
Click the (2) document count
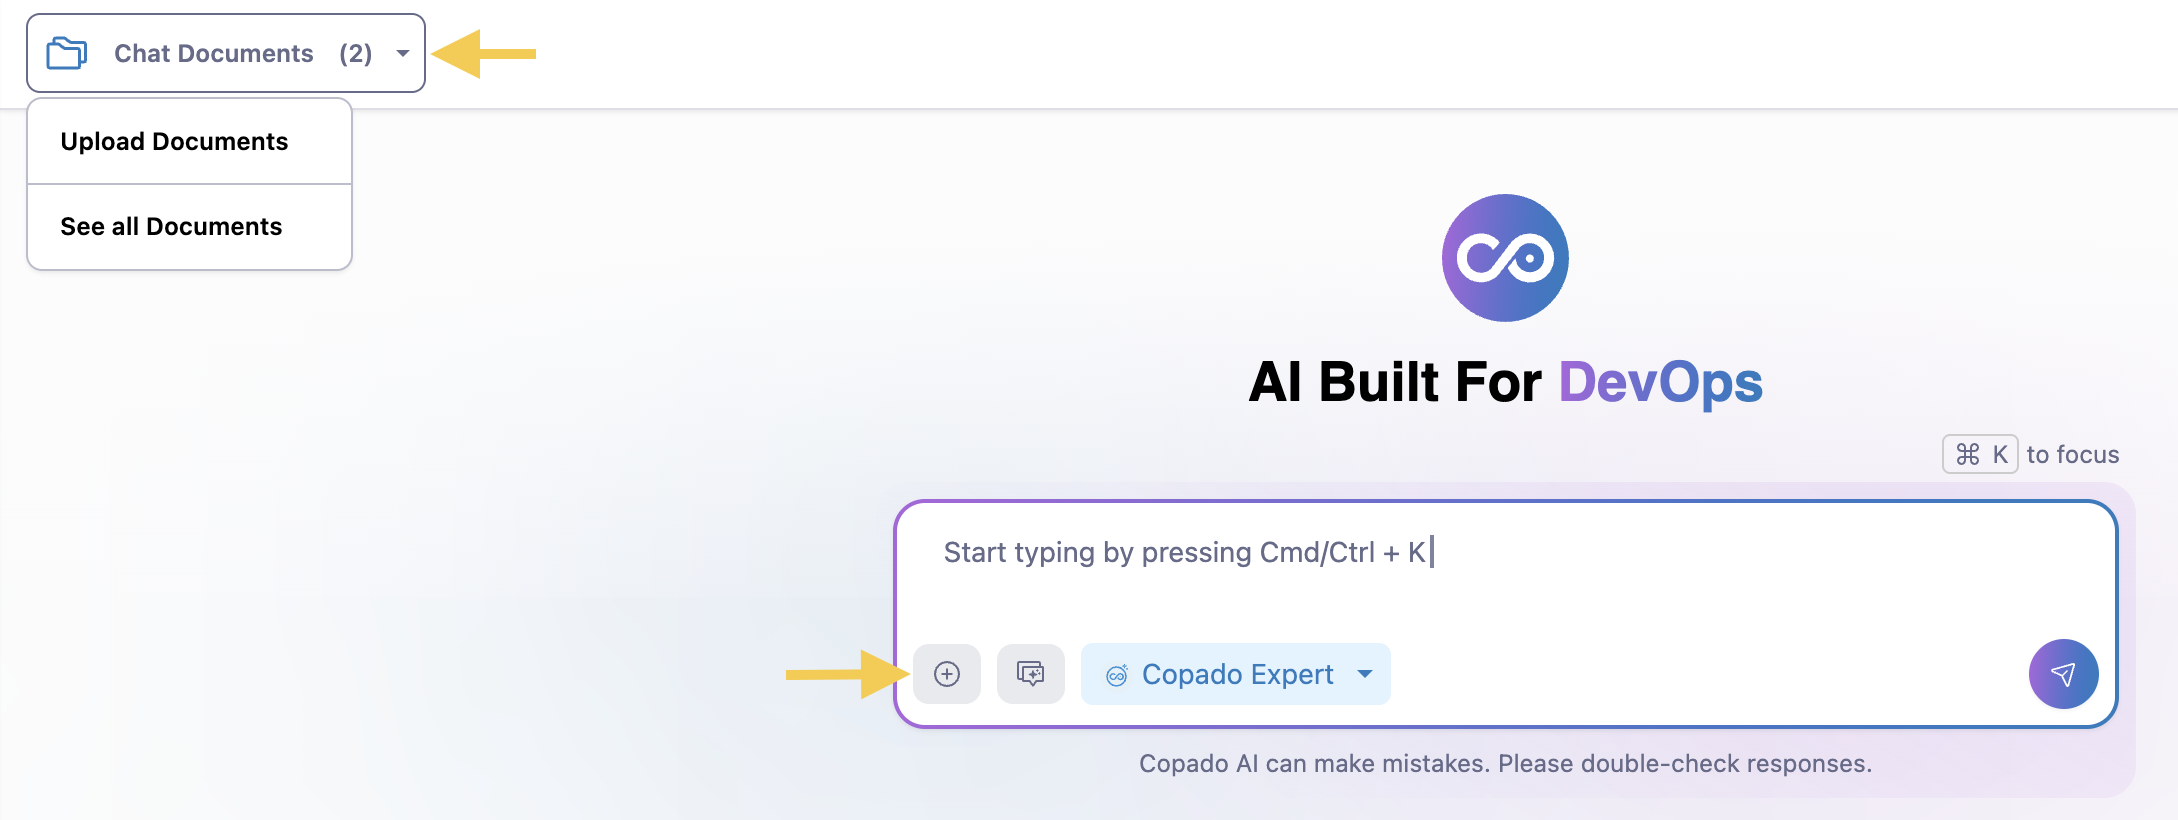click(355, 53)
